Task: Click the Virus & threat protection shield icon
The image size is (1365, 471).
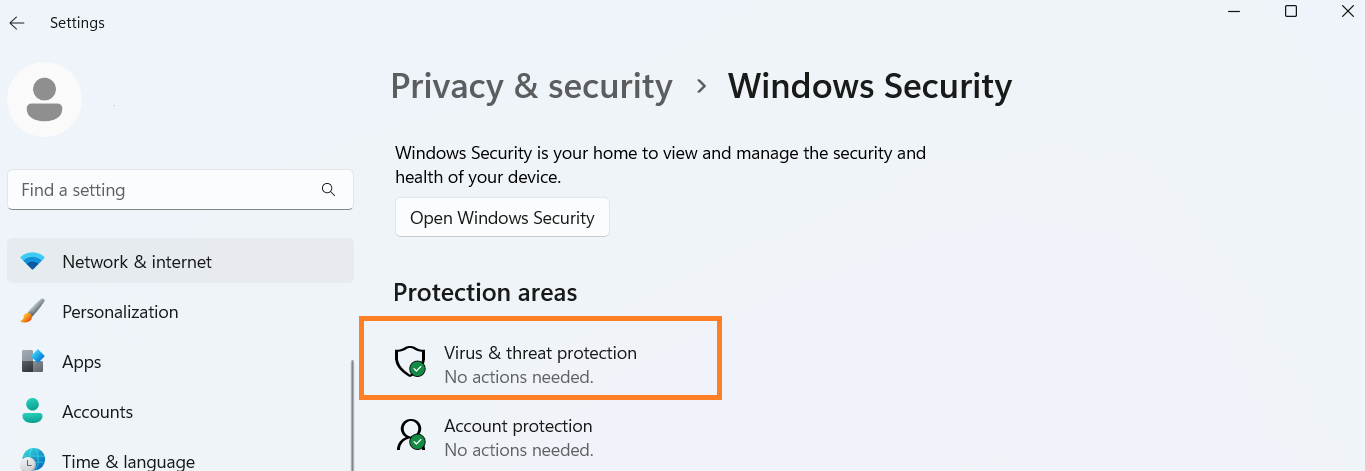Action: [x=410, y=362]
